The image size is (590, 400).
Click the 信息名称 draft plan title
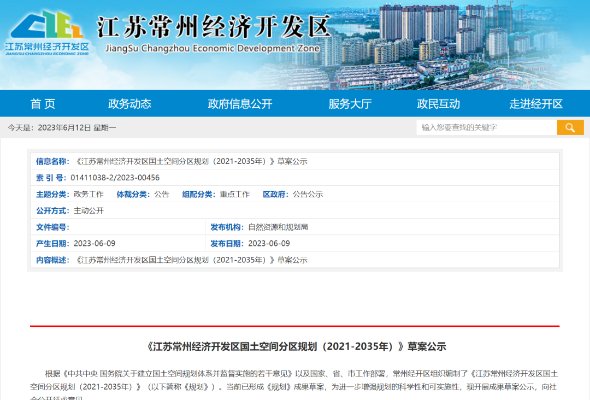(192, 161)
